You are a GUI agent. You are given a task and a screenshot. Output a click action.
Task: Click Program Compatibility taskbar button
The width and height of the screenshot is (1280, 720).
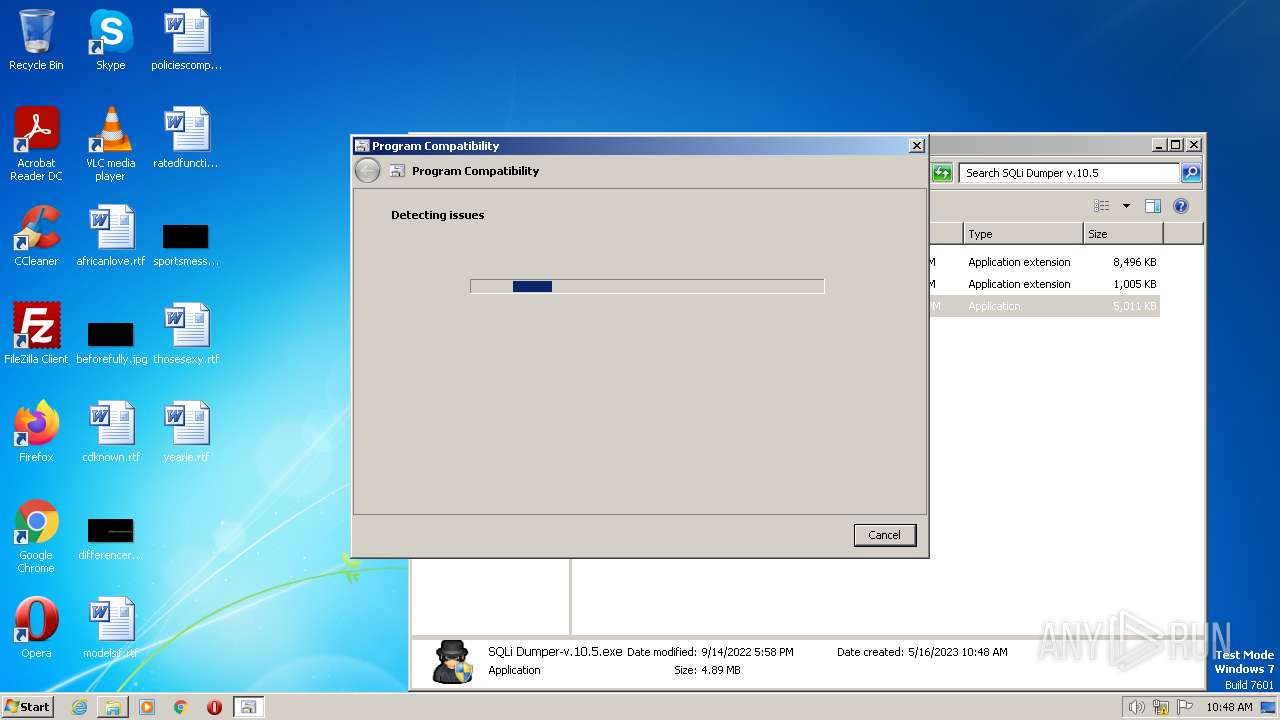(x=248, y=707)
